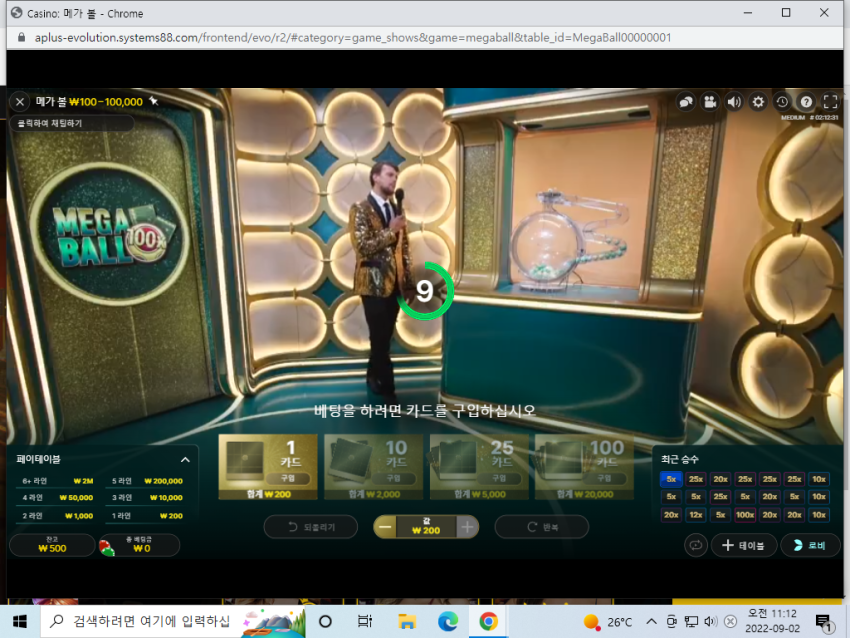Viewport: 850px width, 638px height.
Task: Open Microsoft Edge from the taskbar
Action: point(448,621)
